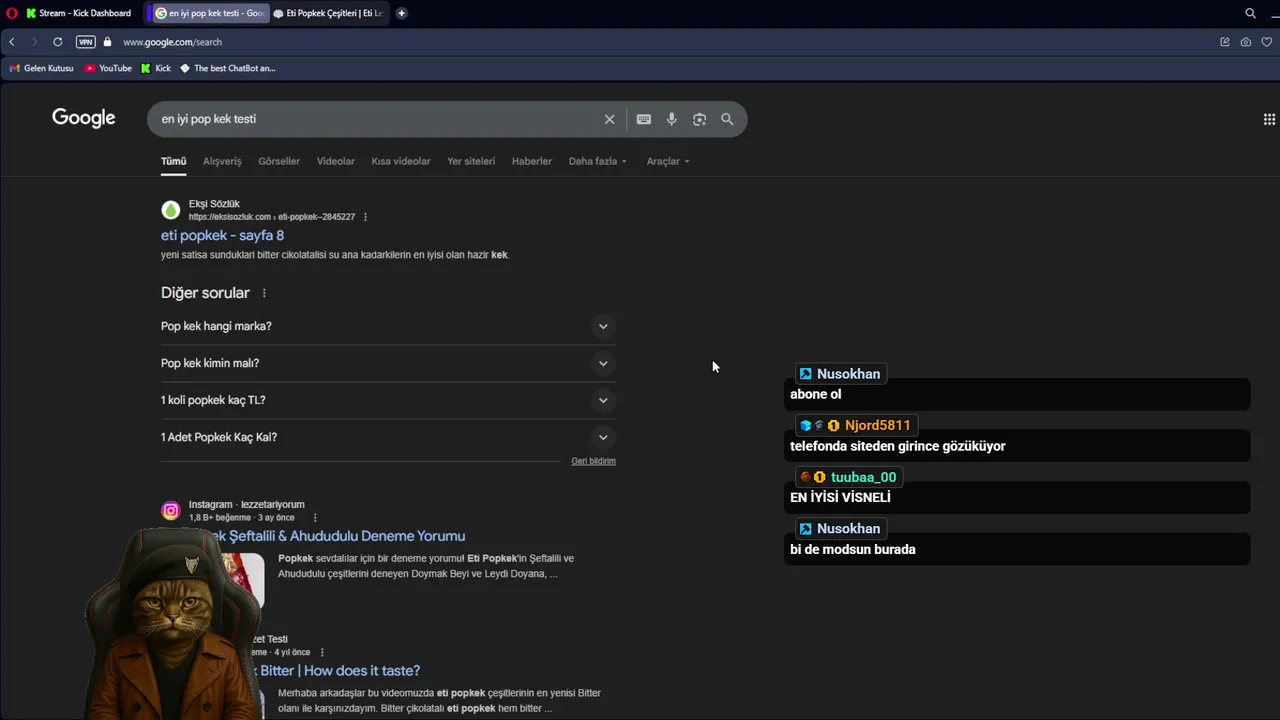
Task: Open the 'Bitter | How does it taste?' result
Action: pyautogui.click(x=340, y=670)
